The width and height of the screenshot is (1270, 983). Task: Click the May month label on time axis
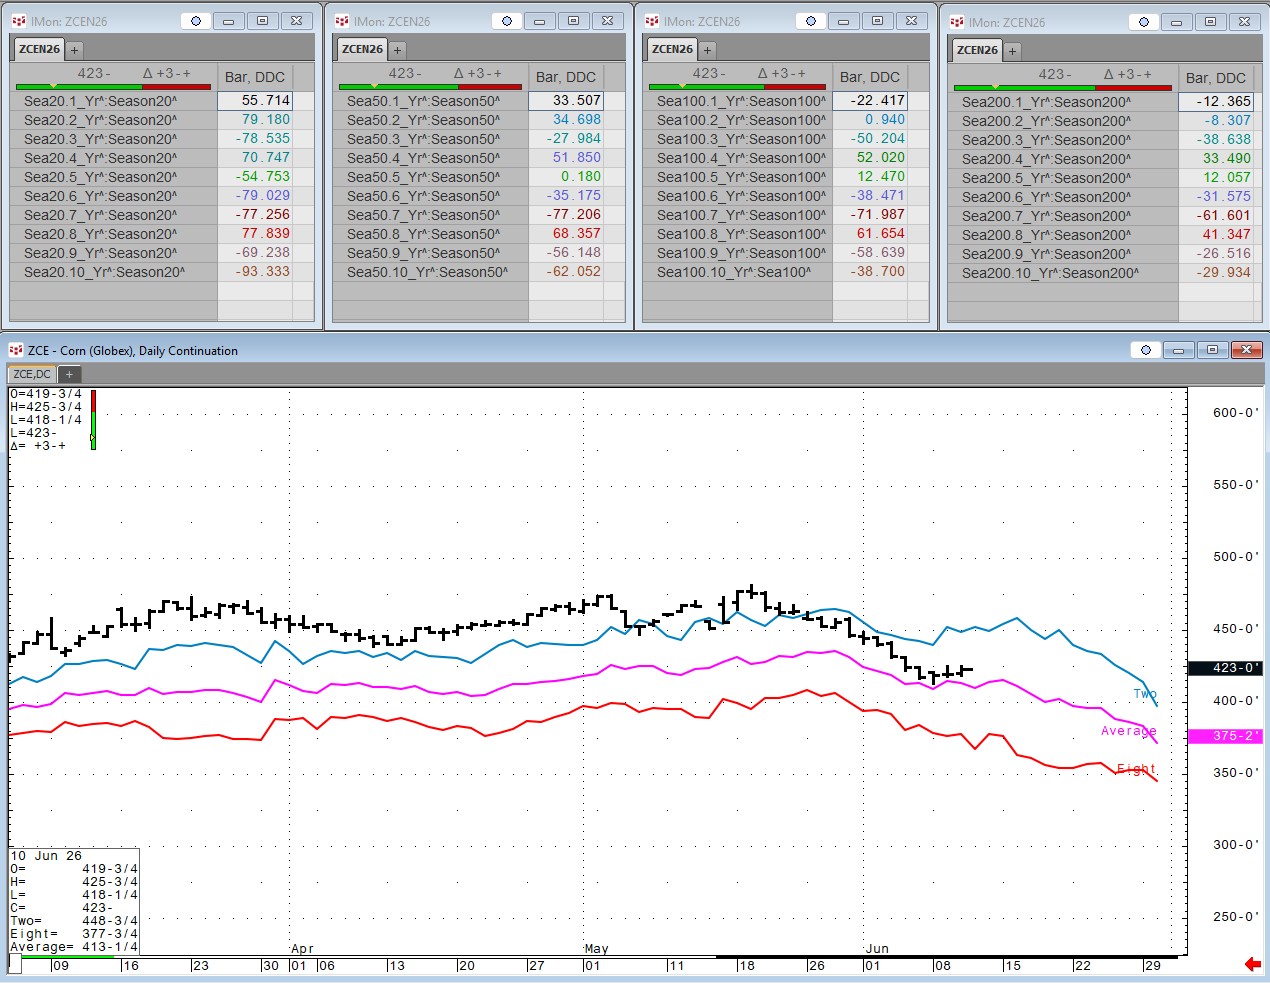(x=596, y=949)
